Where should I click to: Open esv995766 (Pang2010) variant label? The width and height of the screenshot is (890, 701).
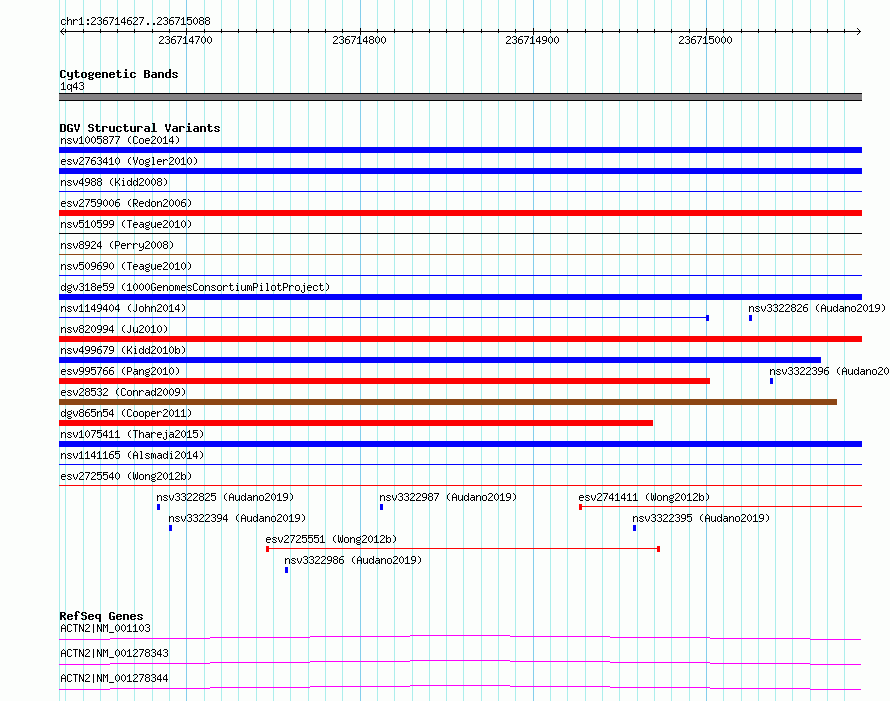pos(120,371)
